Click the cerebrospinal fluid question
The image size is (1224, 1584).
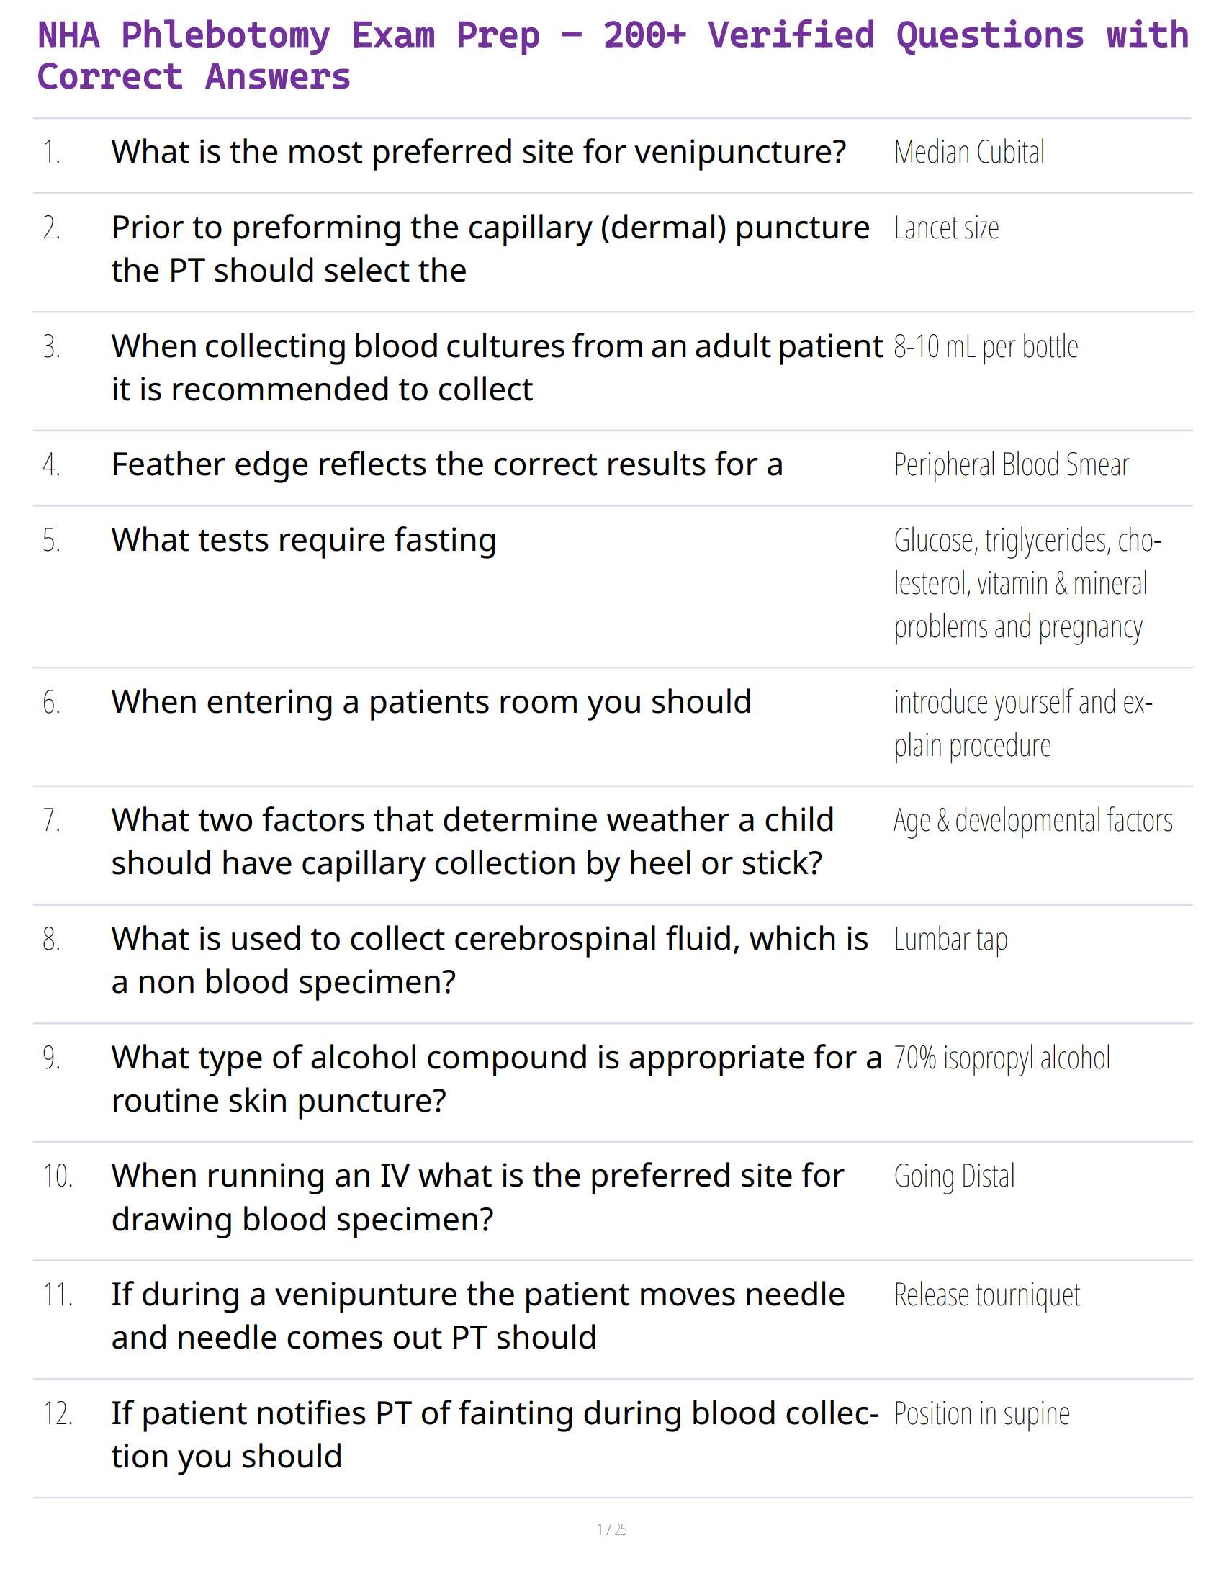pos(489,960)
